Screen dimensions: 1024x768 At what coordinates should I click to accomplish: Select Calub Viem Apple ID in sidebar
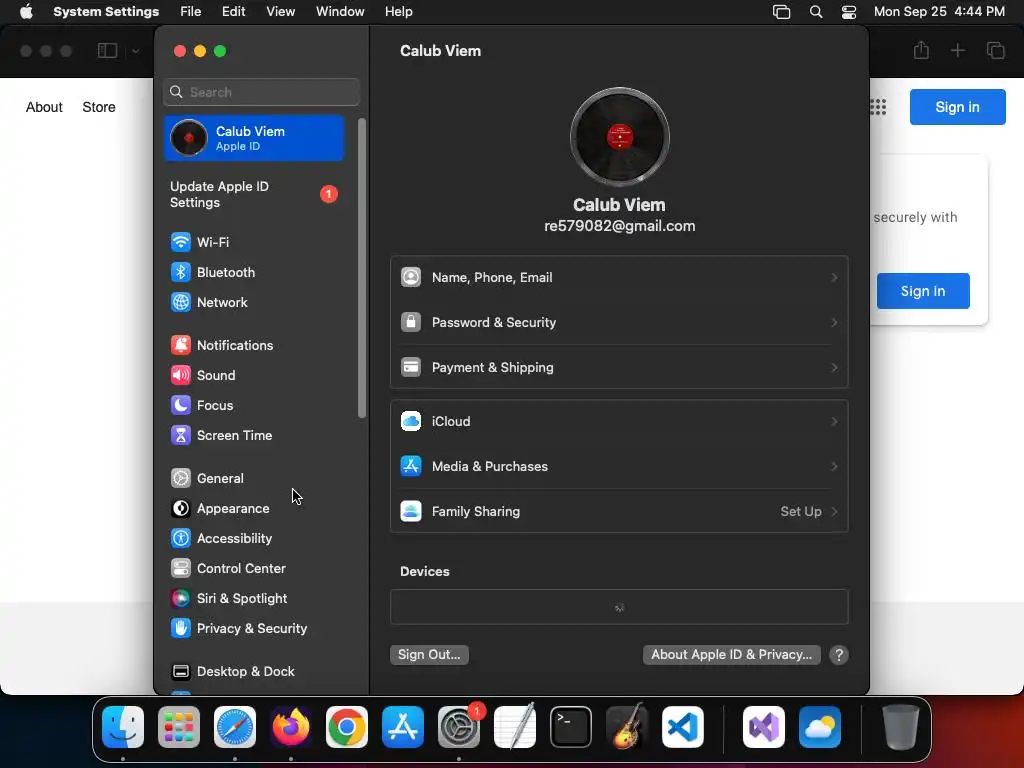coord(254,138)
